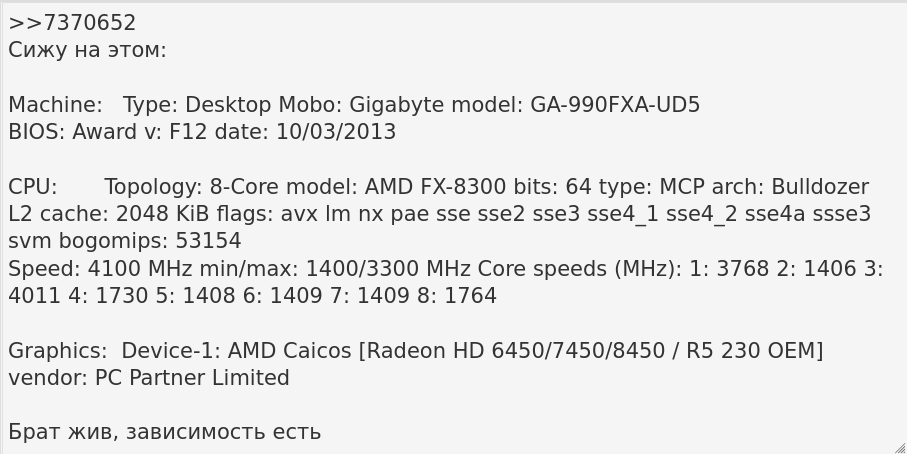Viewport: 907px width, 454px height.
Task: Click the 'GA-990FXA-UD5' model text
Action: click(x=615, y=105)
